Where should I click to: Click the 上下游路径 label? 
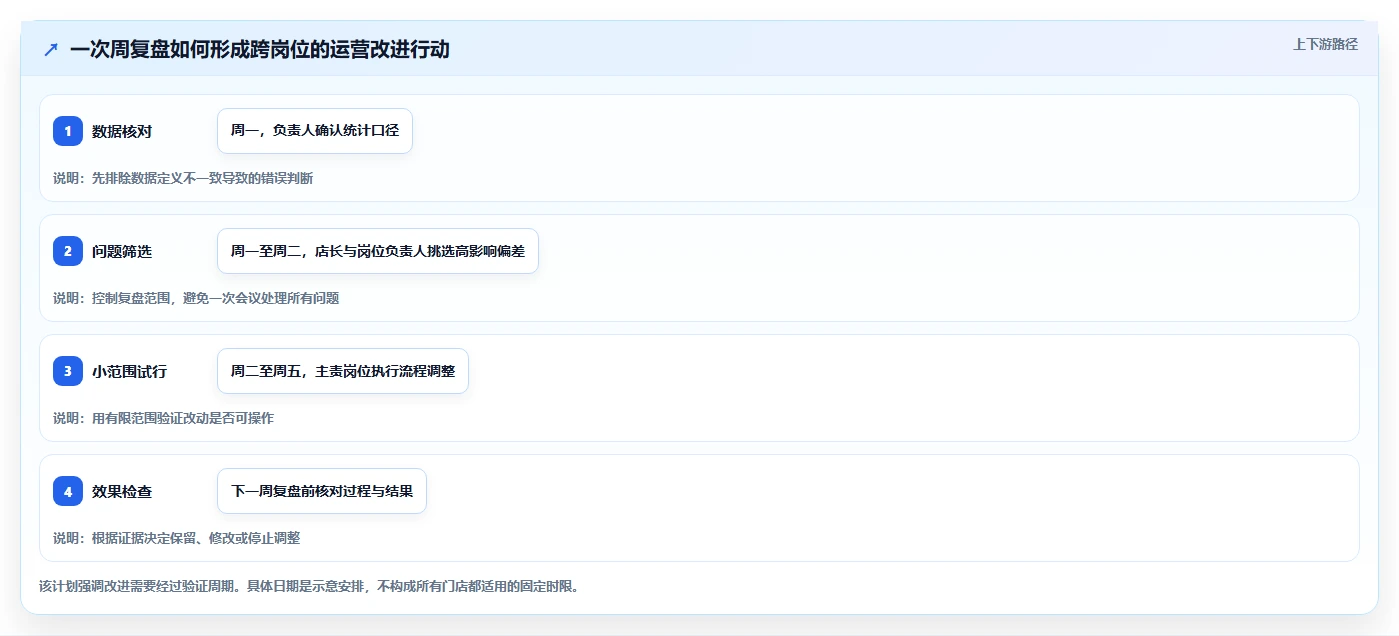pyautogui.click(x=1325, y=44)
